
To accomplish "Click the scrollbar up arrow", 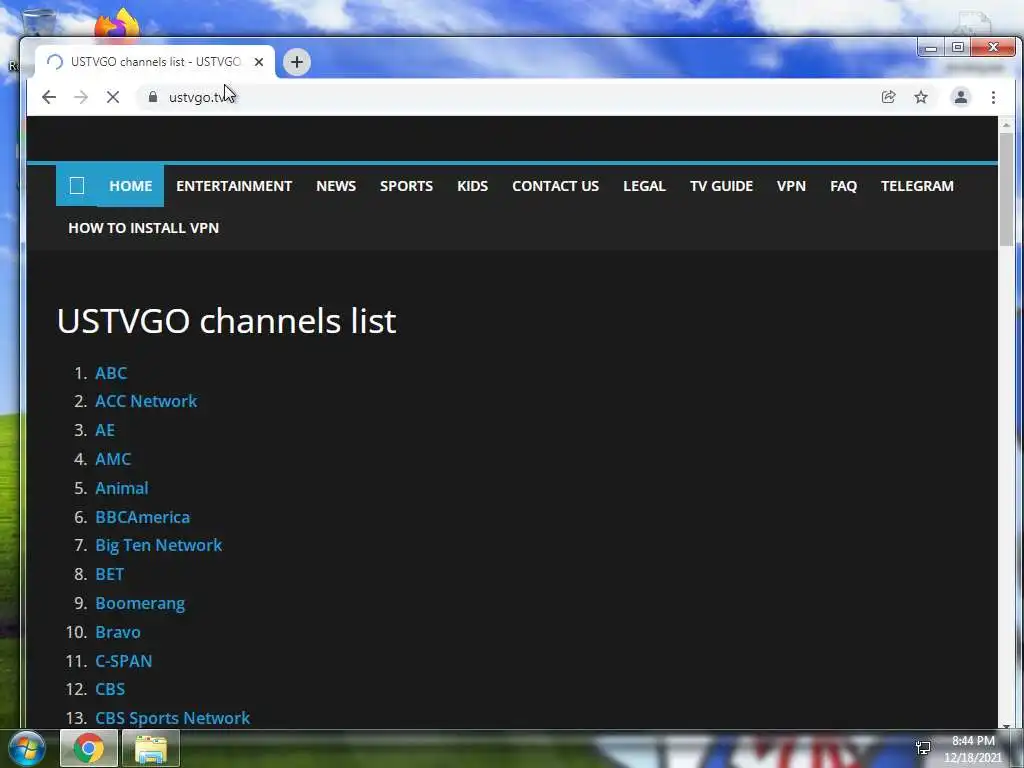I will [x=1006, y=123].
